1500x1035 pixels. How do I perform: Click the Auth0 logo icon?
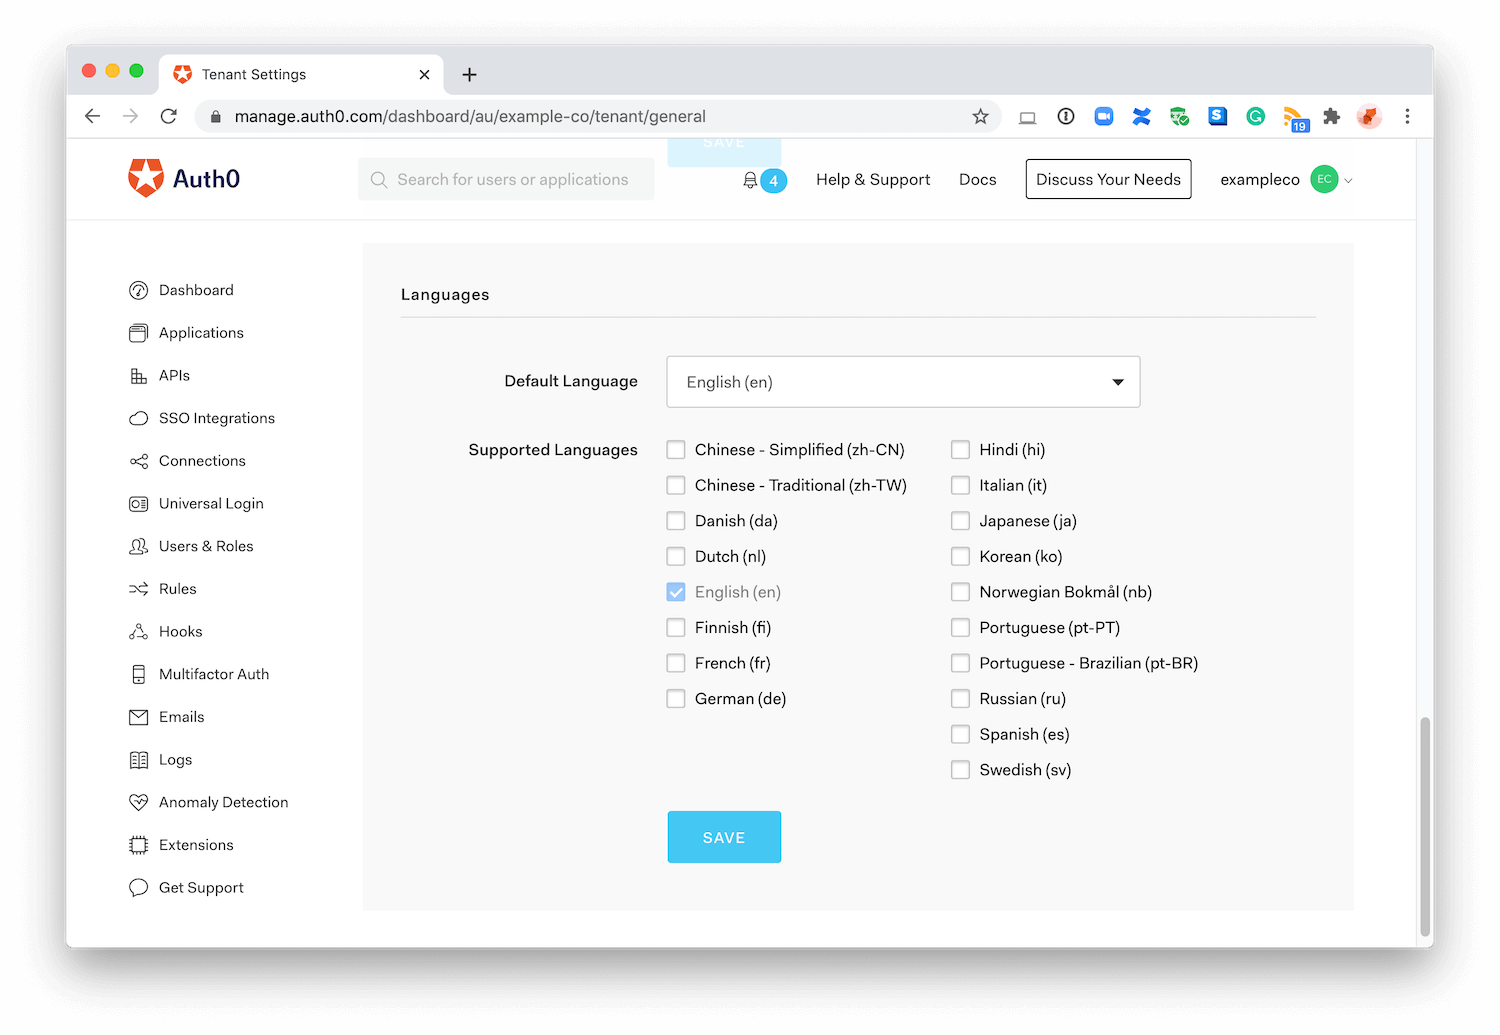tap(146, 178)
